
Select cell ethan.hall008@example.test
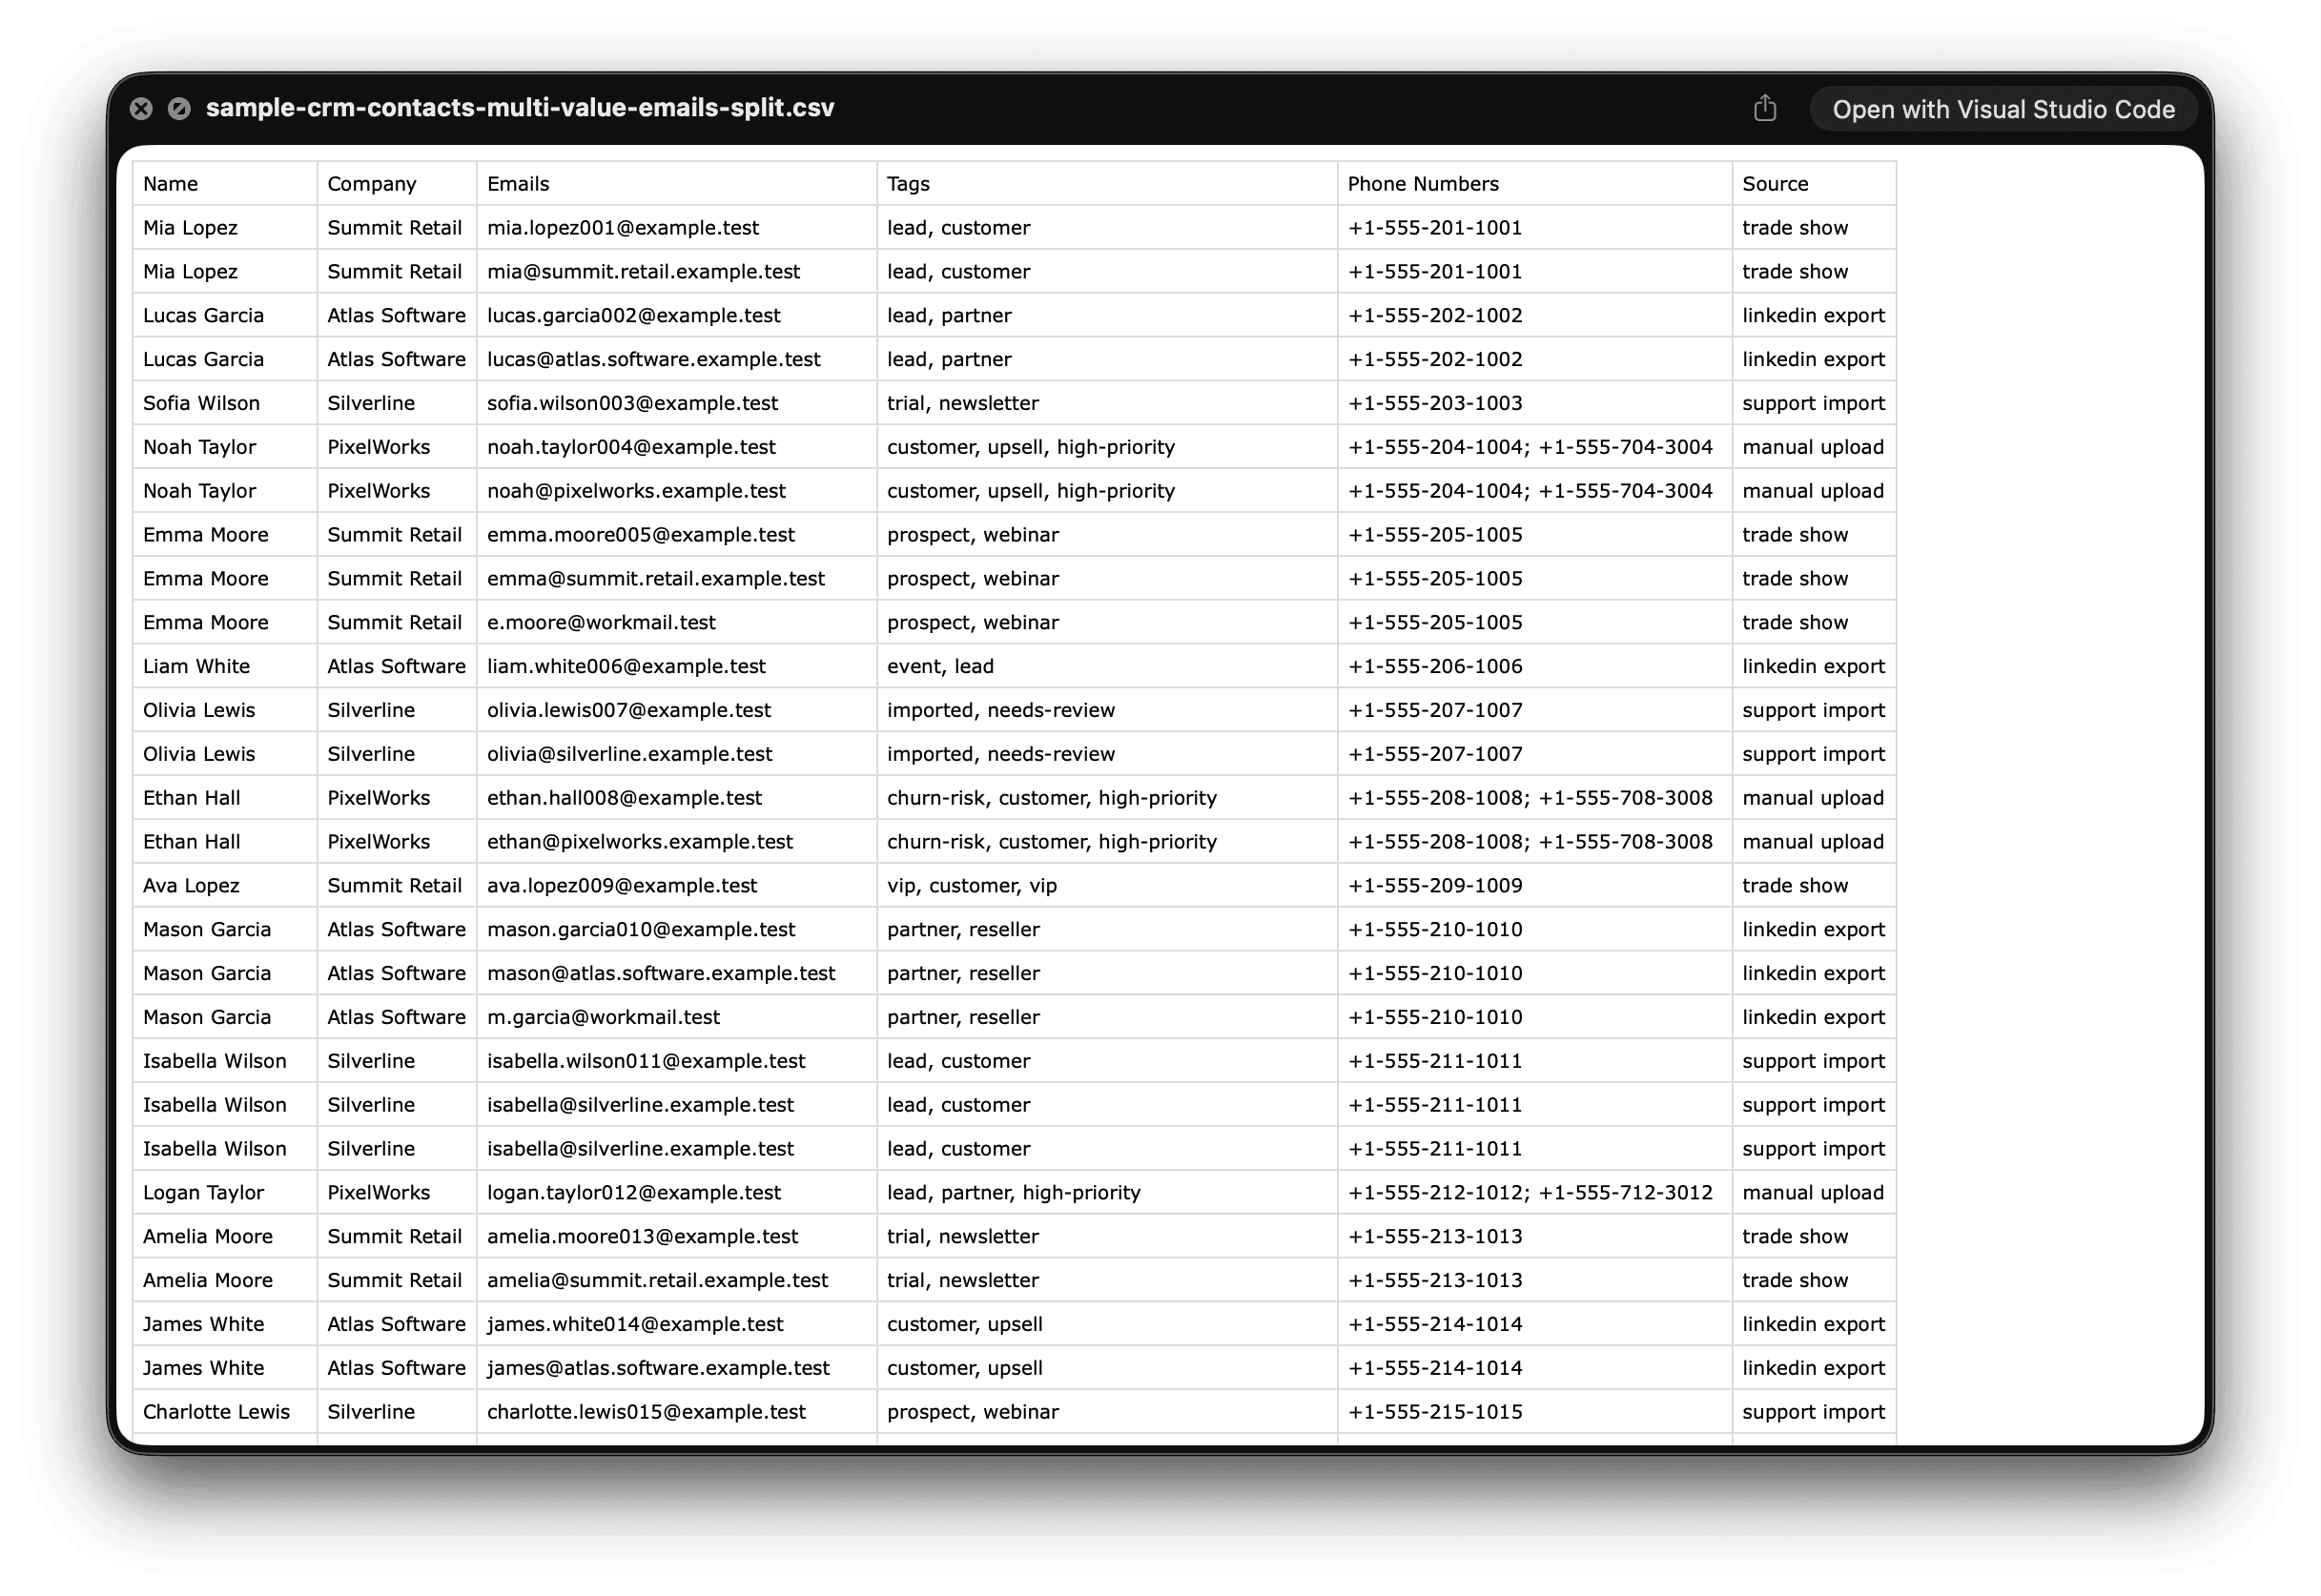tap(677, 798)
